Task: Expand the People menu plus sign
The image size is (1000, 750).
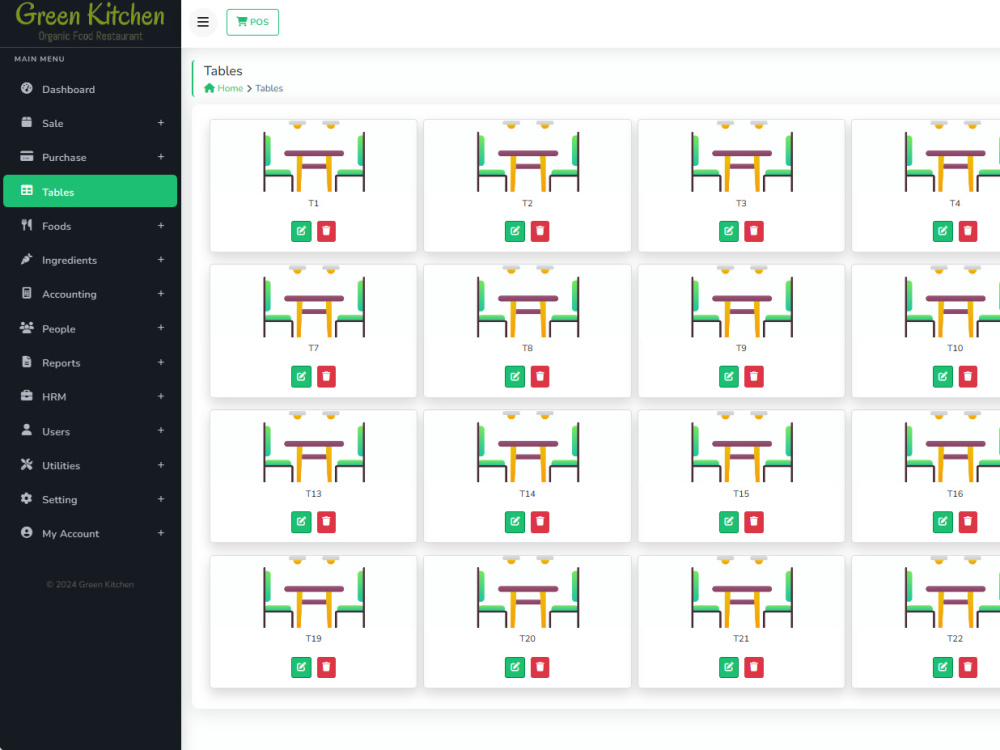Action: [x=161, y=328]
